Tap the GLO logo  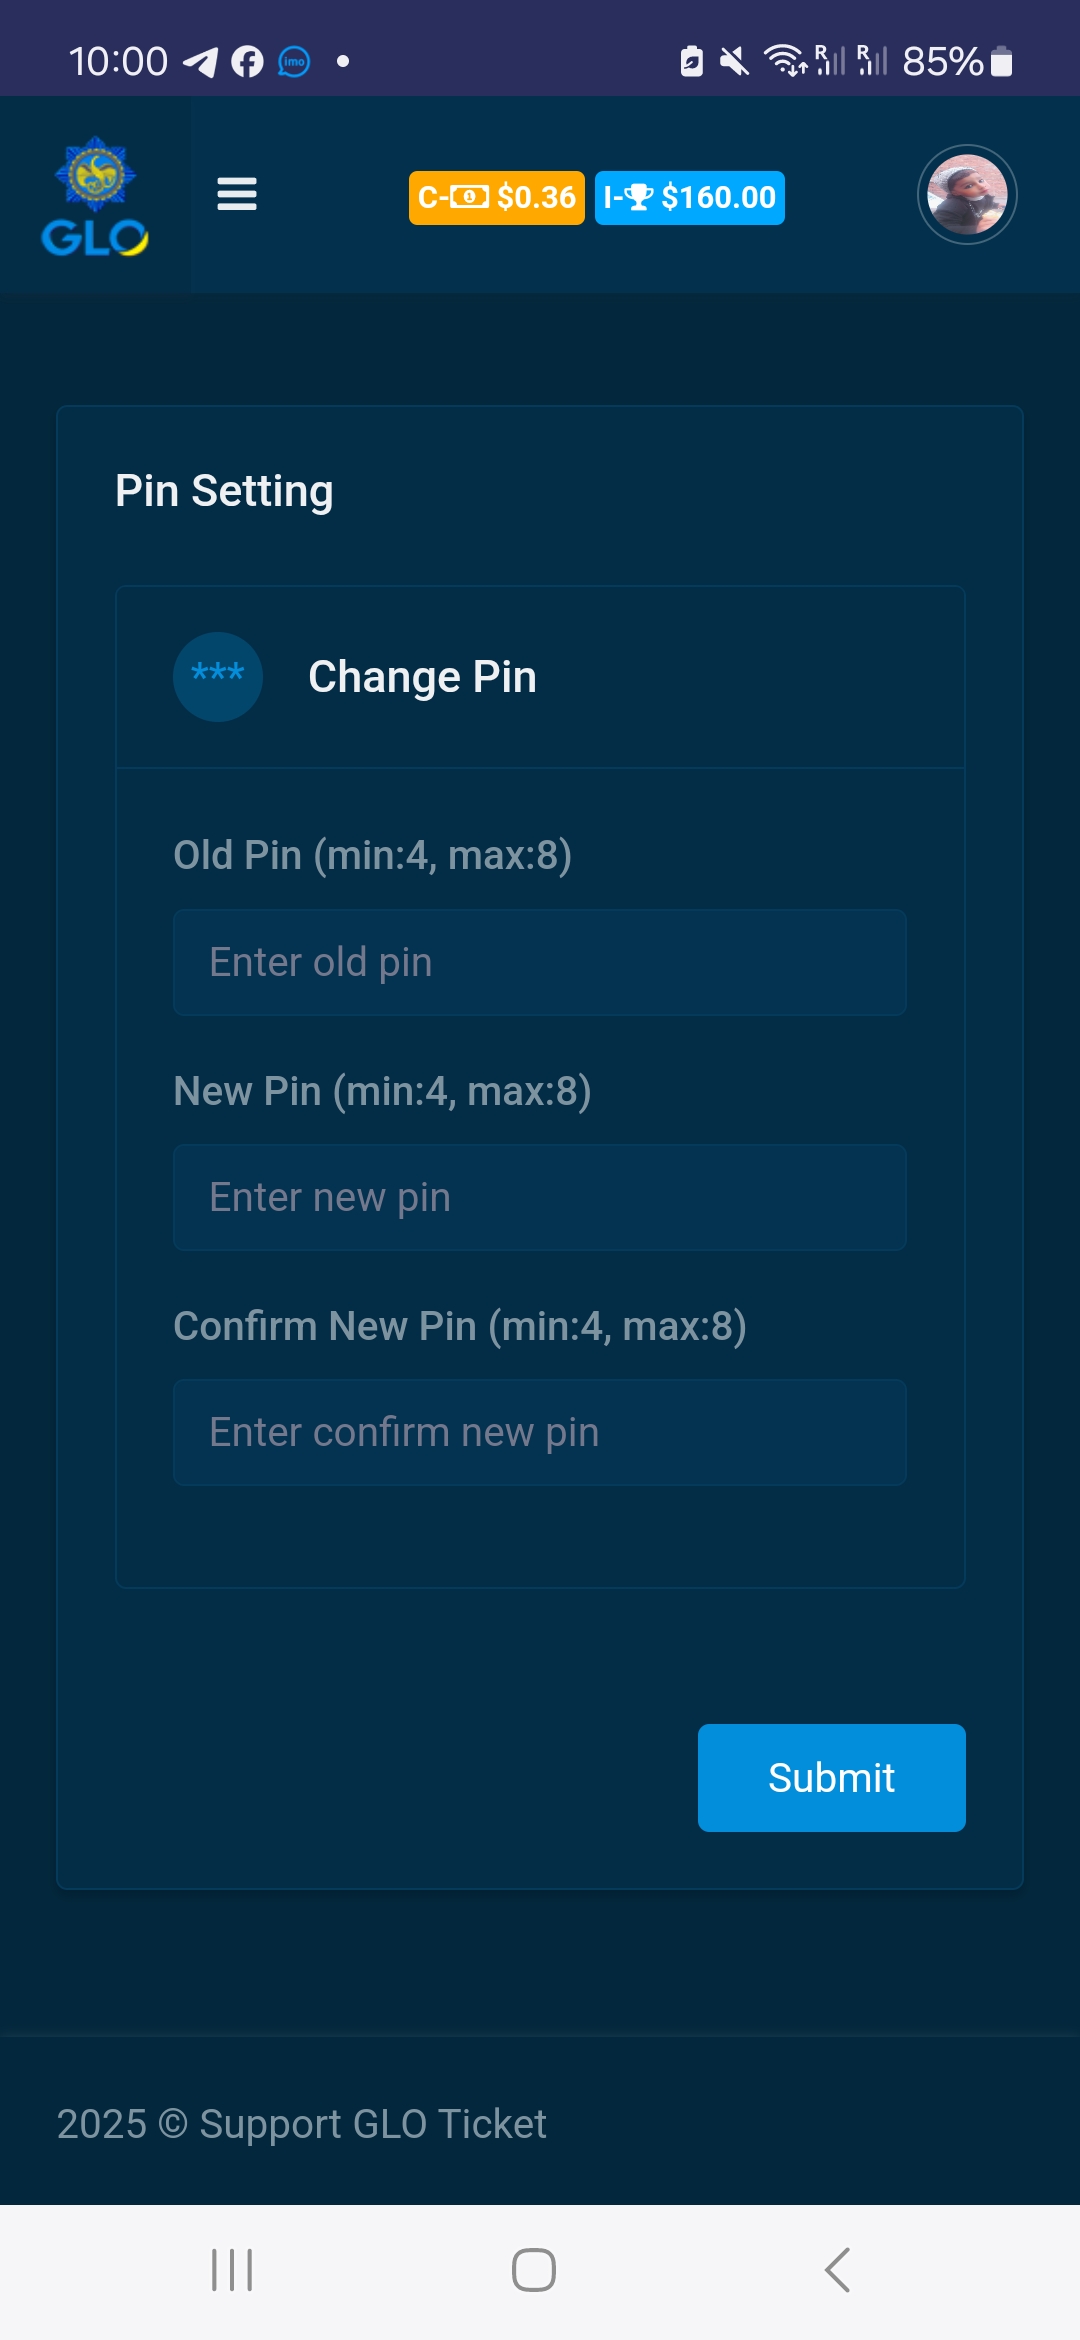(x=95, y=196)
